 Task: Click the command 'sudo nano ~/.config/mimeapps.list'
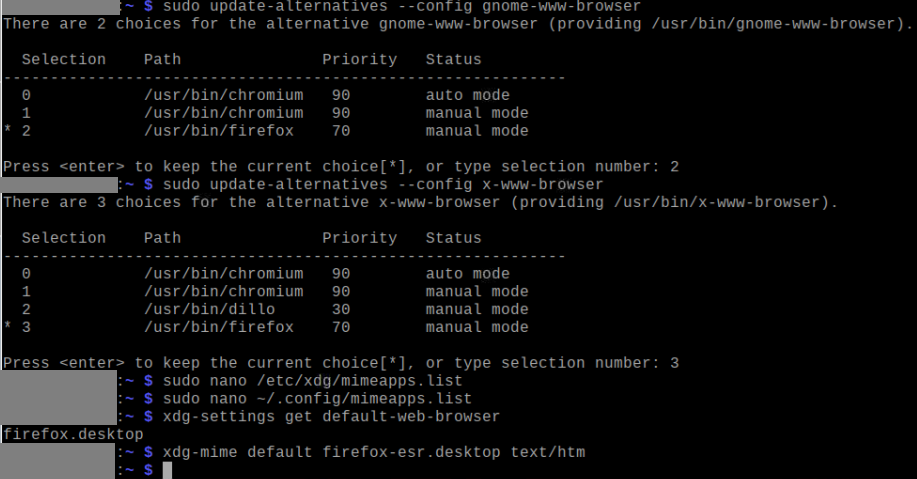click(317, 399)
